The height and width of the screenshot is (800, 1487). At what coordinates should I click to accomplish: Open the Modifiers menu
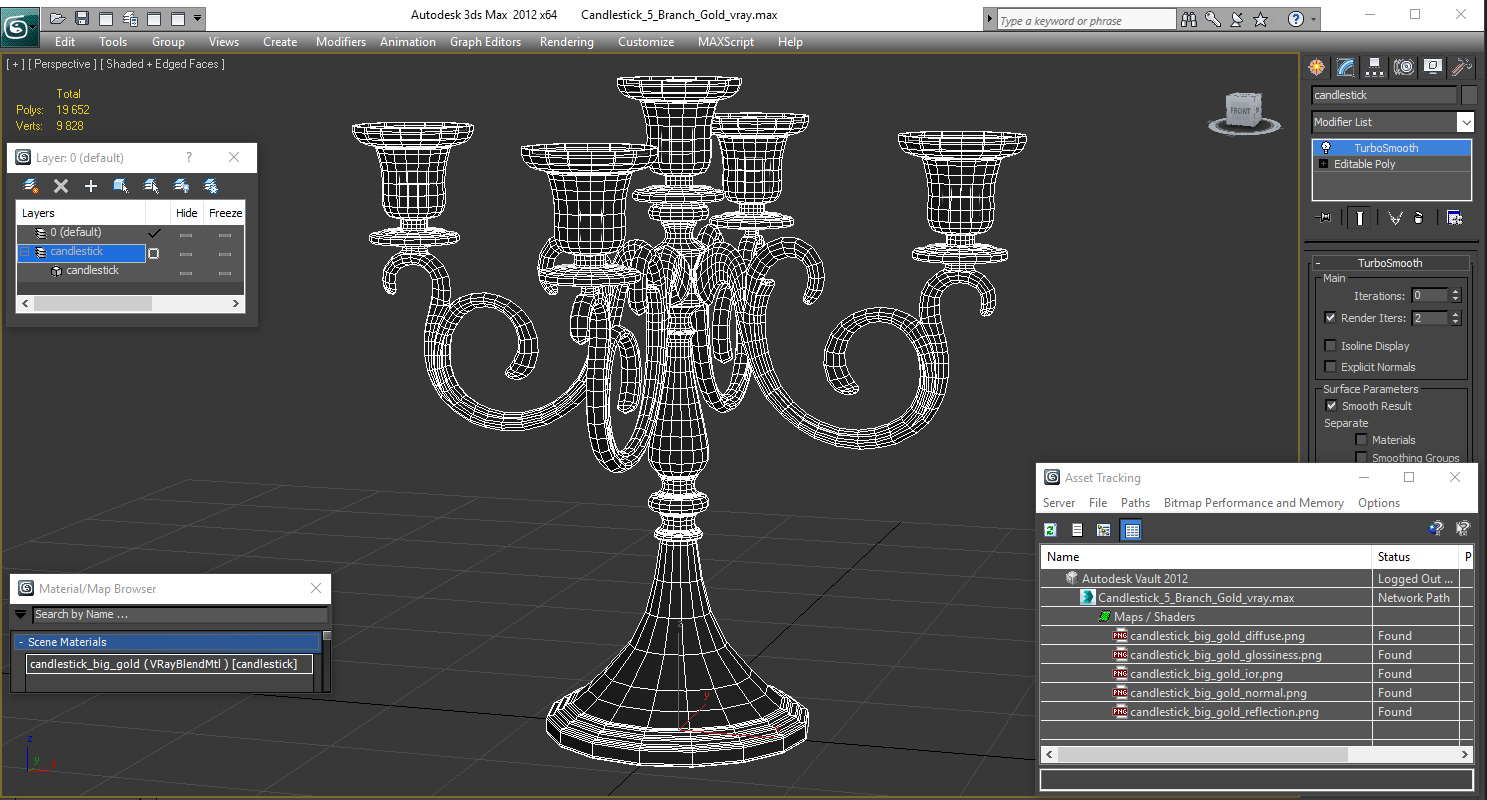pos(341,42)
